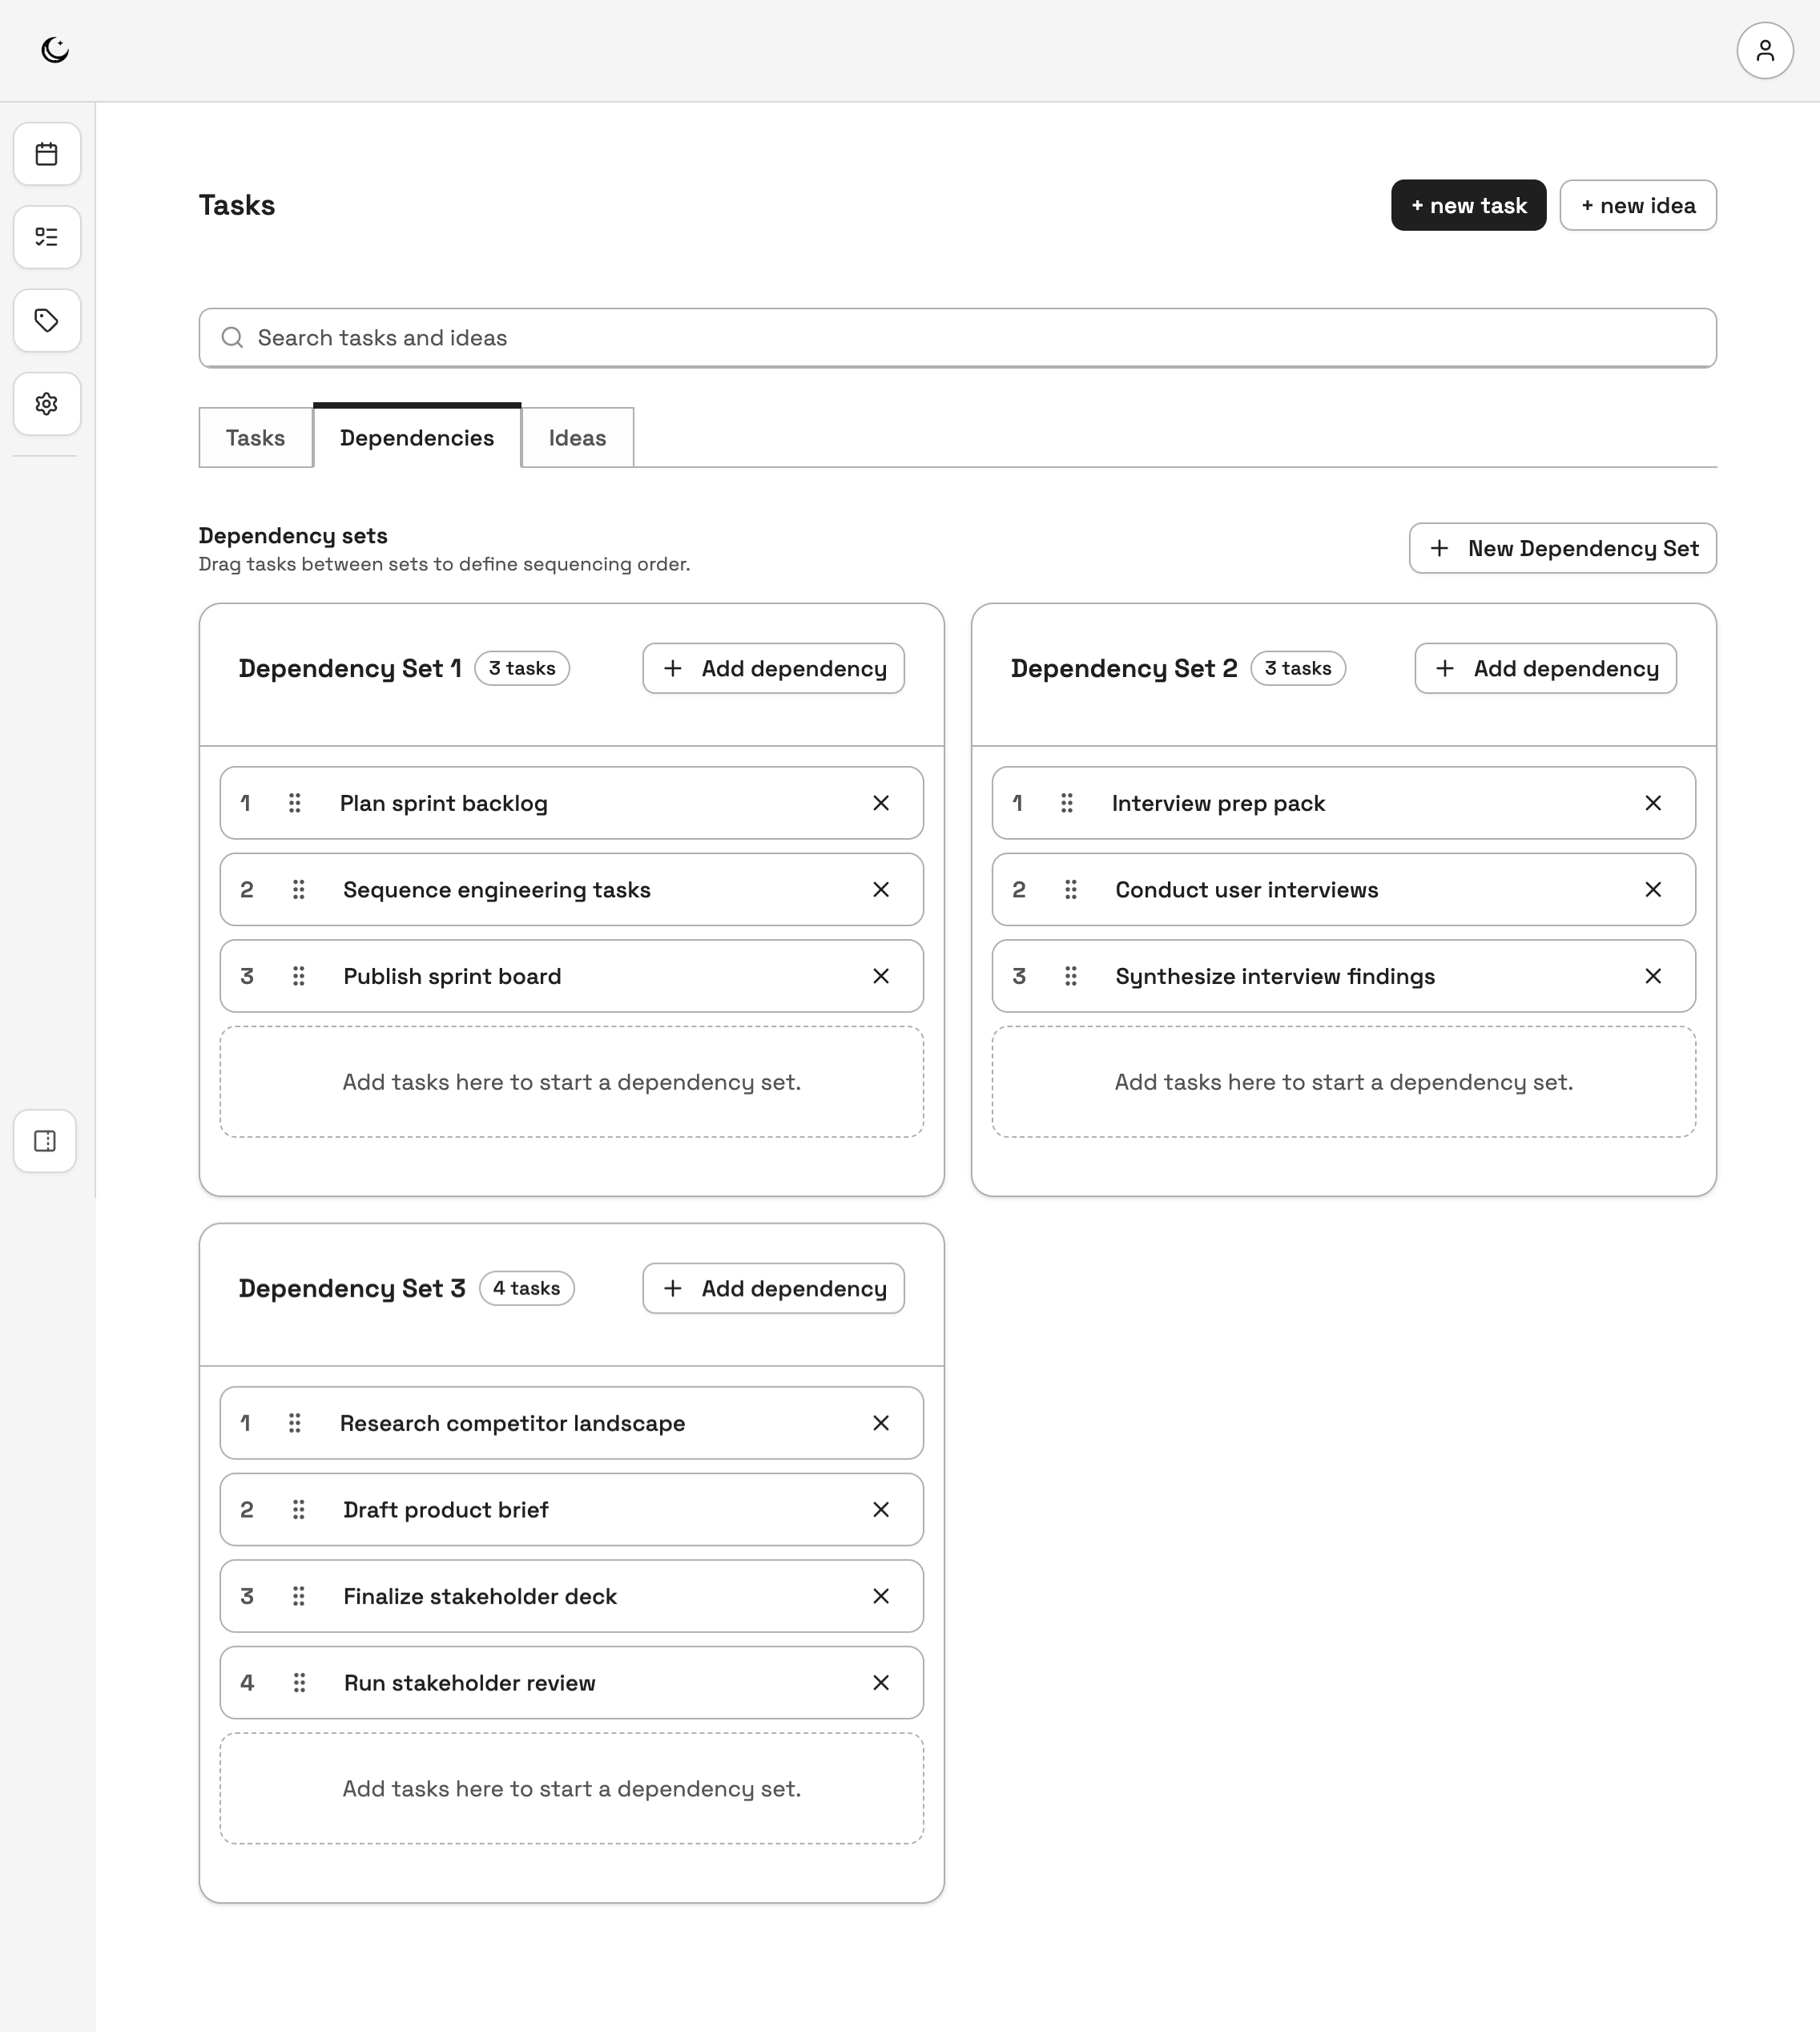Open the tags icon in the sidebar
The height and width of the screenshot is (2032, 1820).
pos(47,320)
